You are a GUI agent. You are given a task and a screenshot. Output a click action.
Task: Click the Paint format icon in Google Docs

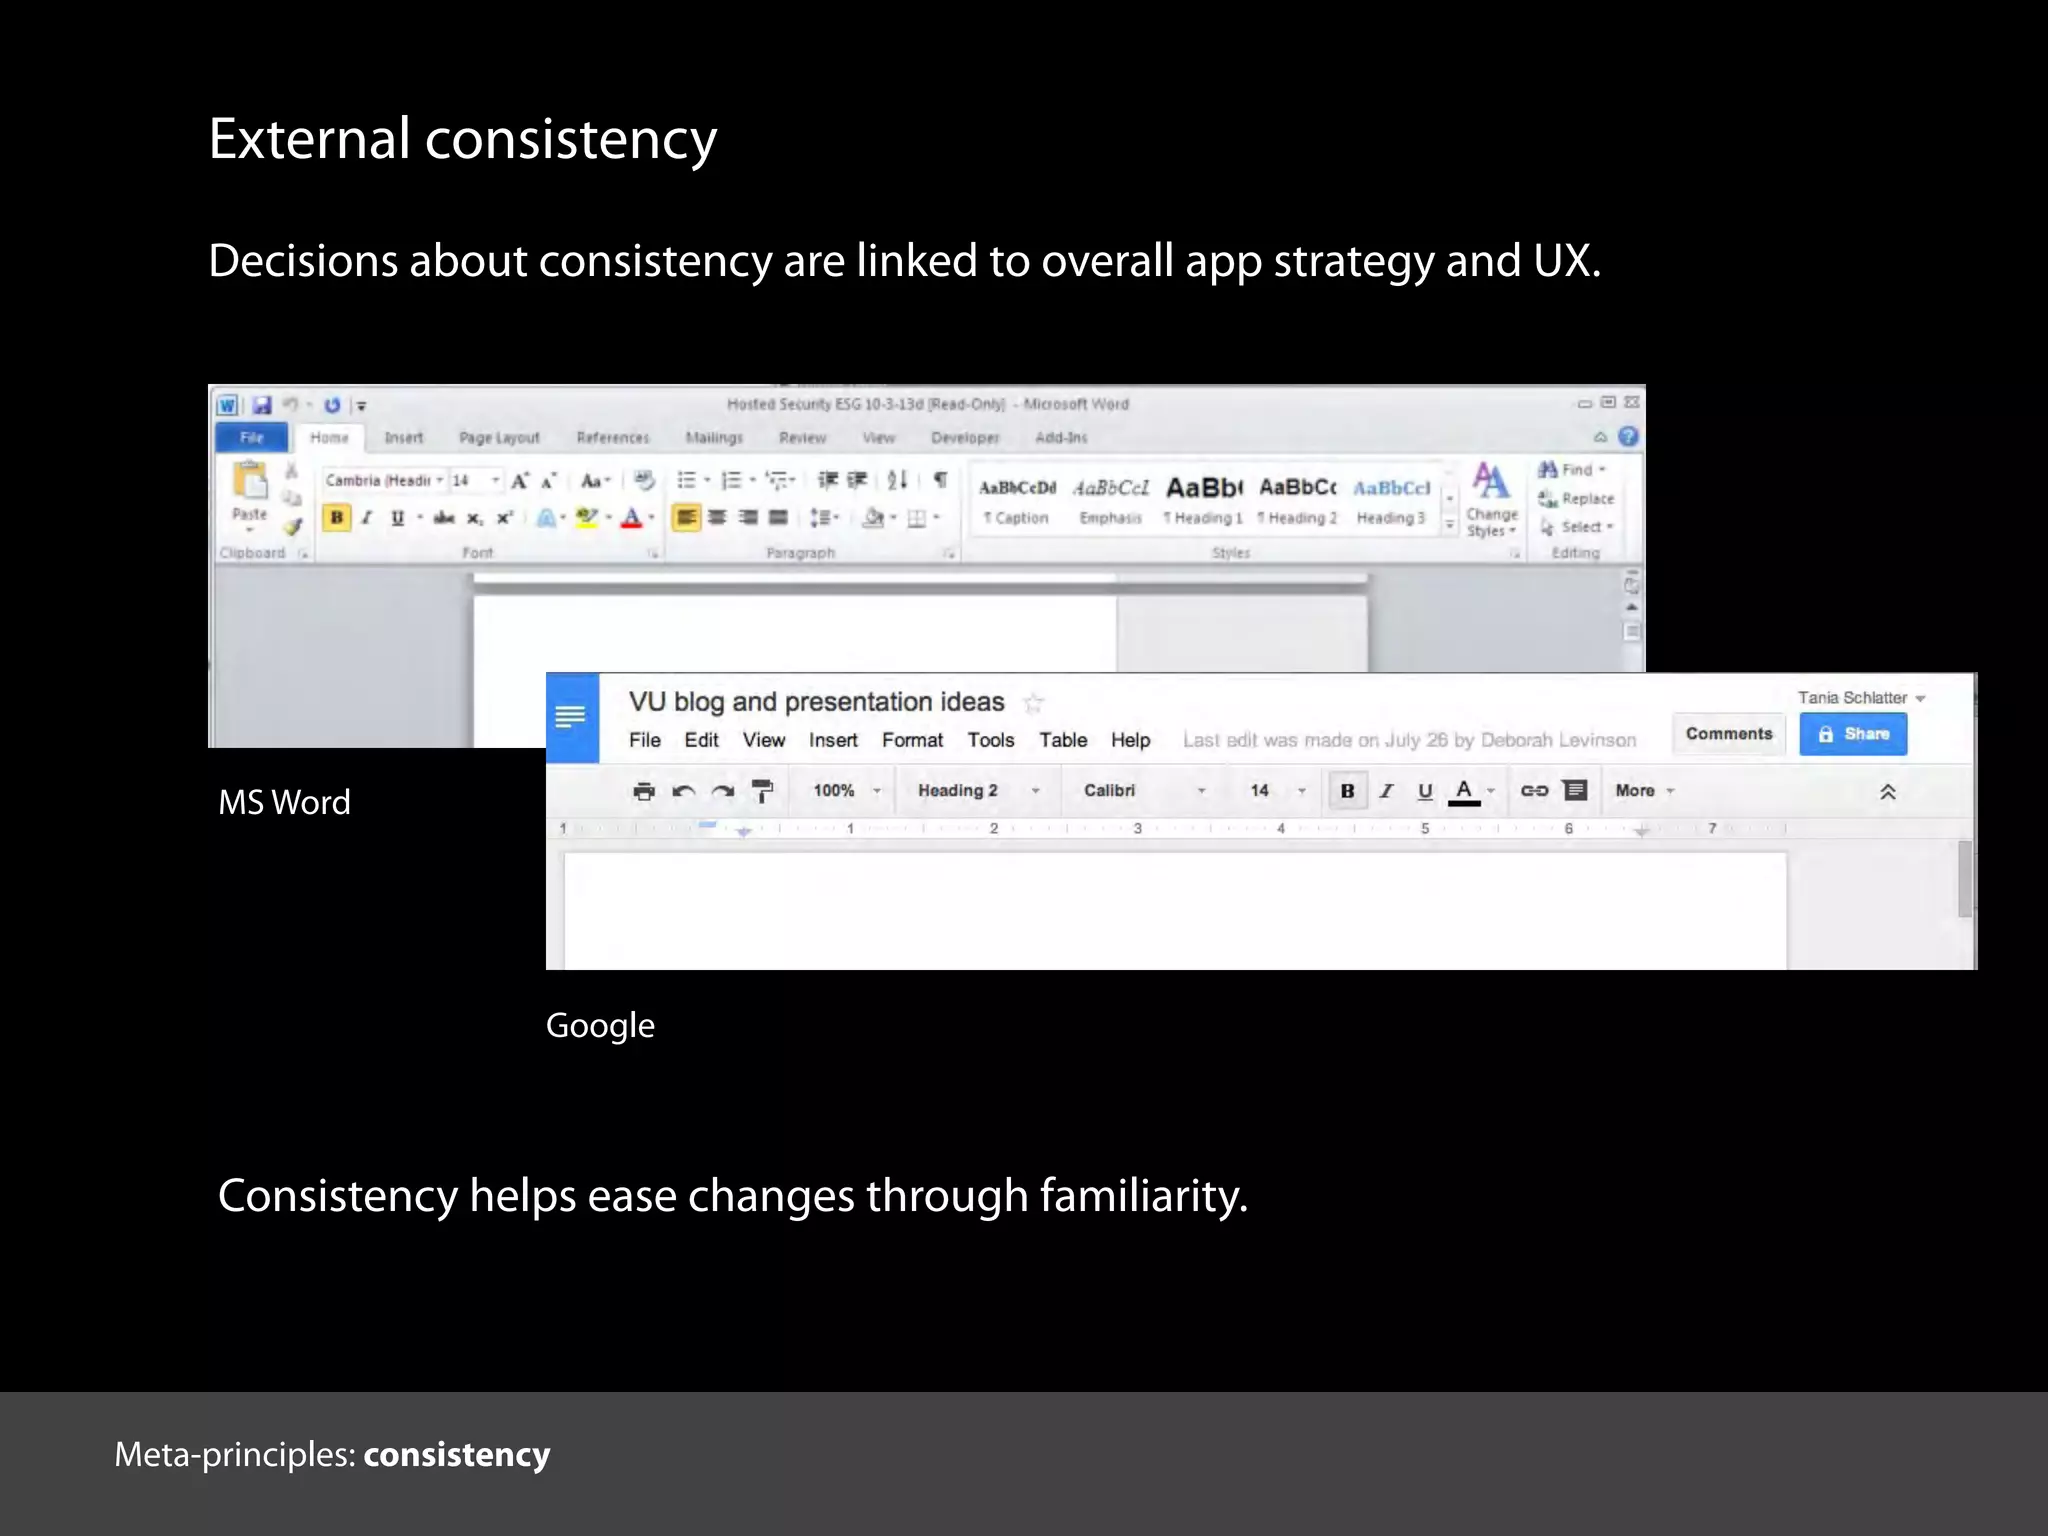coord(762,791)
